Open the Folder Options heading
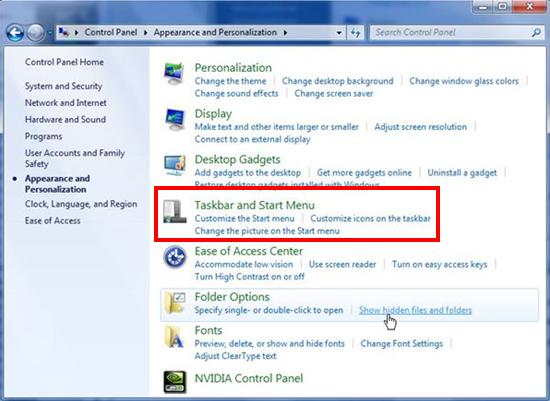This screenshot has width=550, height=401. 232,297
